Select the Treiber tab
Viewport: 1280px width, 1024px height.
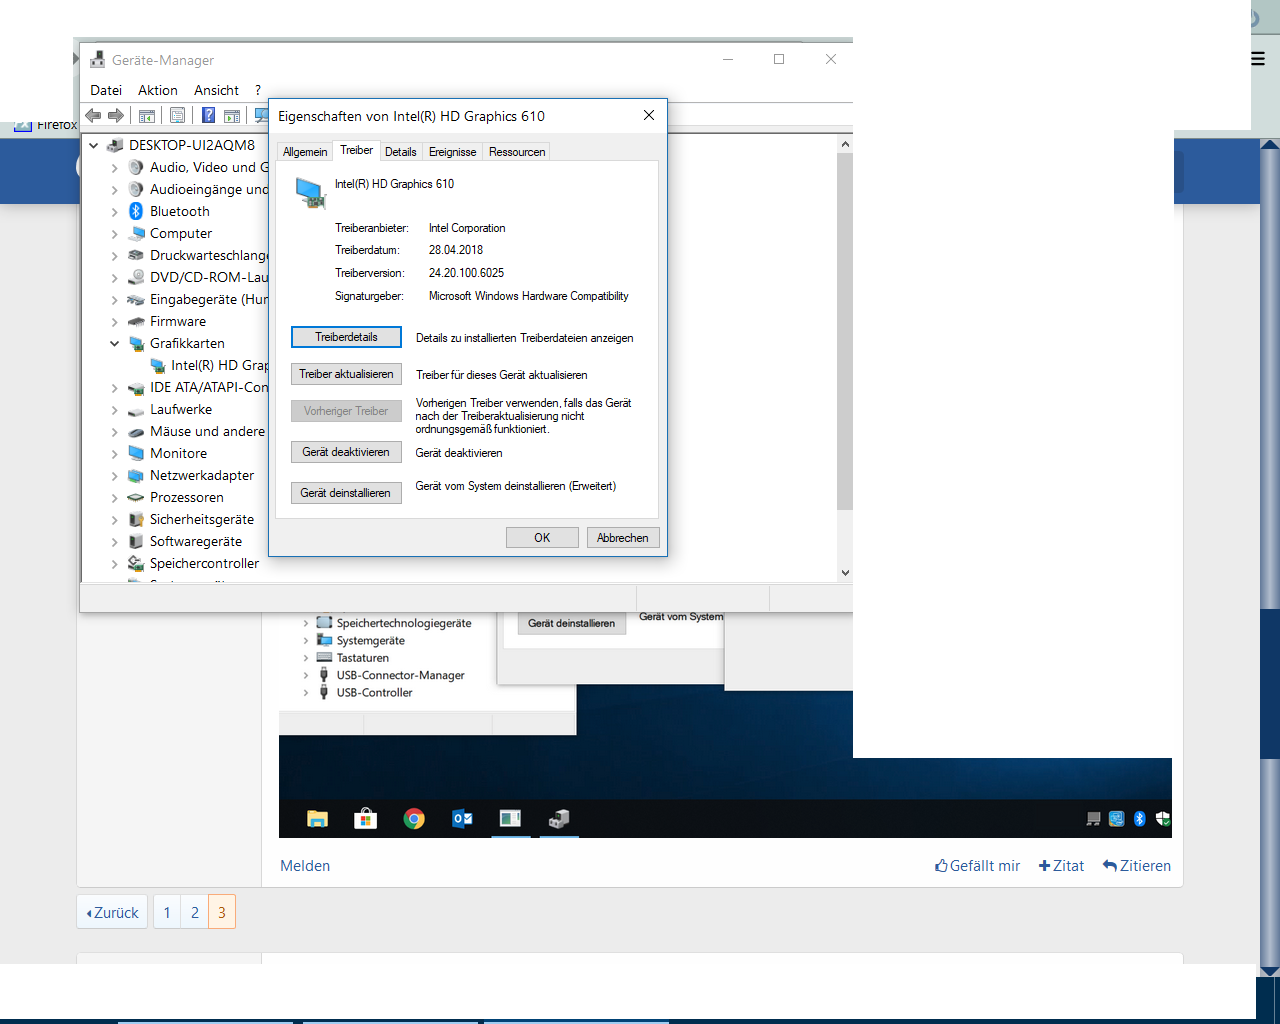click(357, 150)
